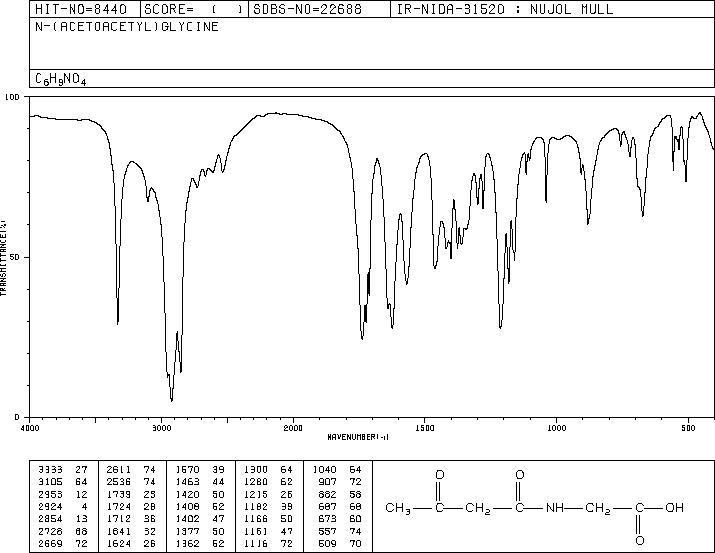Screen dimensions: 715x553
Task: Select the 3333 peak entry in table
Action: (x=63, y=470)
